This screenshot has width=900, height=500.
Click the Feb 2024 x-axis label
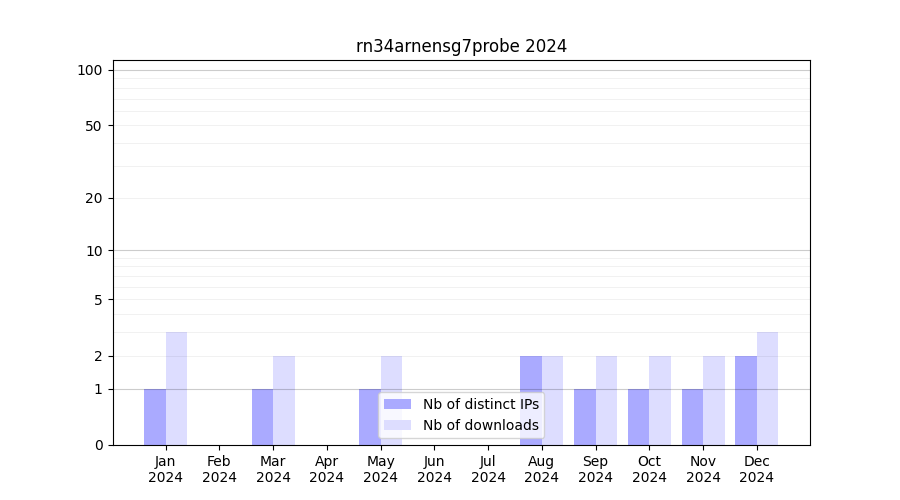219,469
